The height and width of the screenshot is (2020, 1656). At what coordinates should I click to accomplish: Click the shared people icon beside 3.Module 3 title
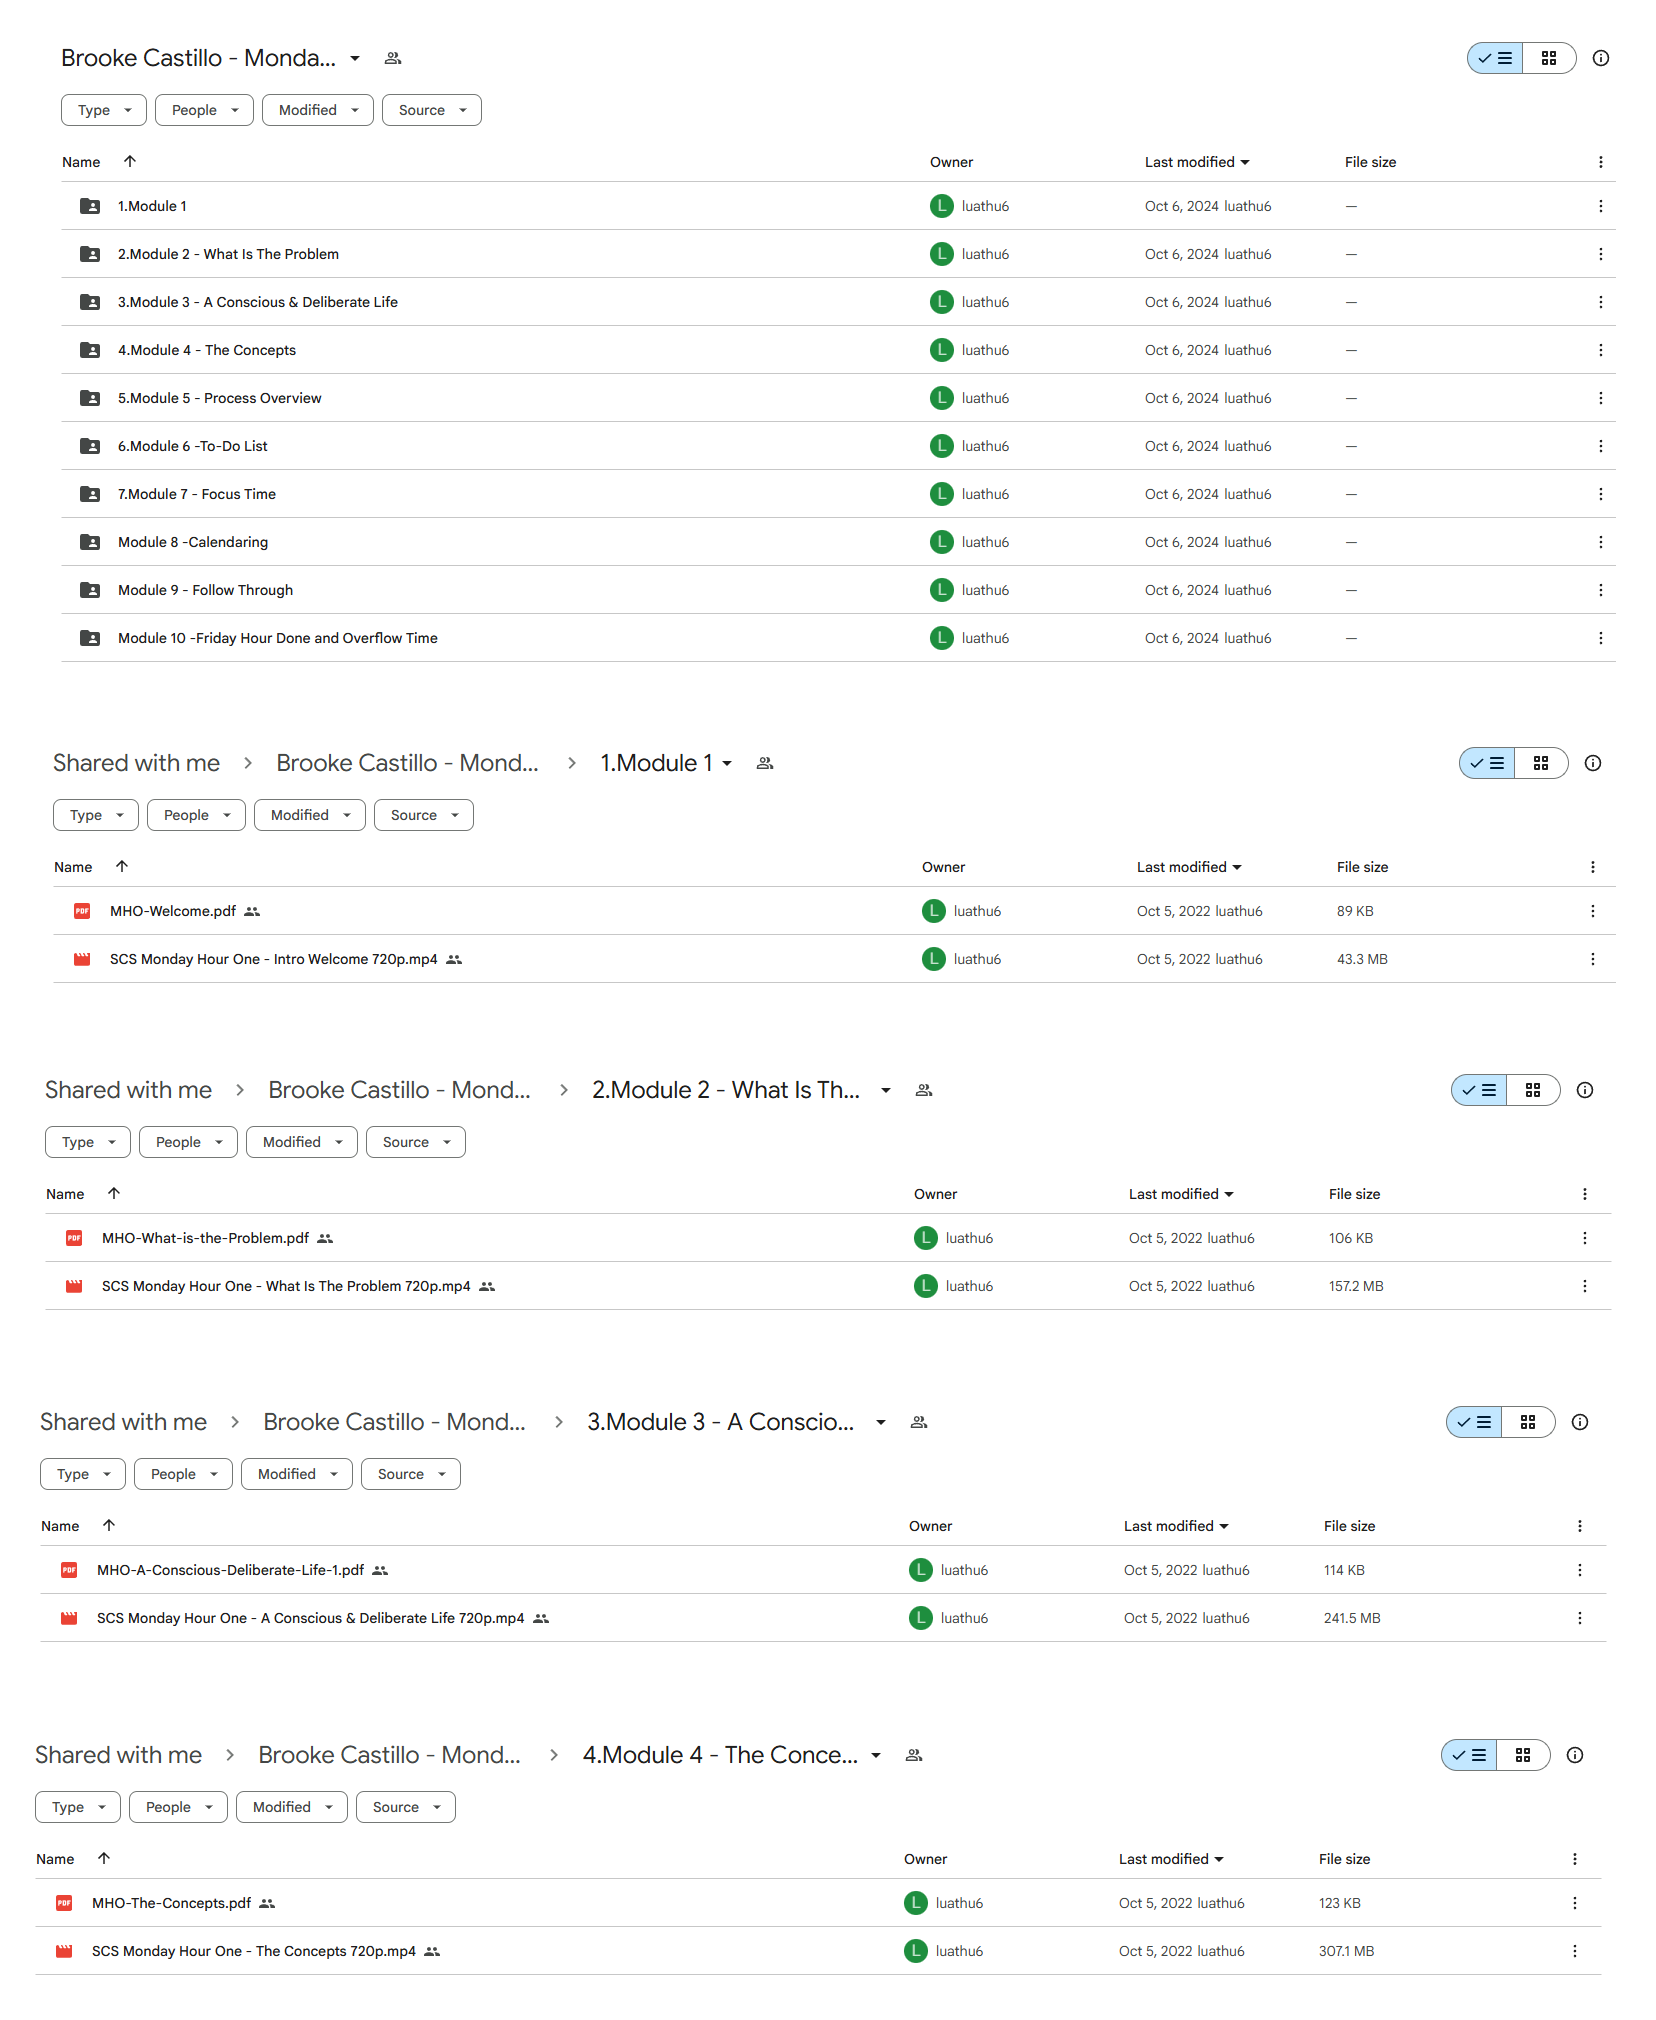tap(919, 1422)
